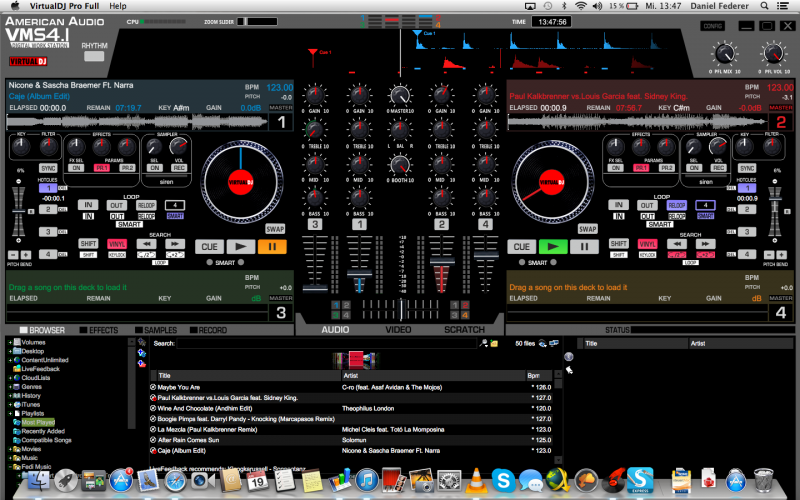Click the VLC cone icon in the dock
Viewport: 800px width, 500px height.
tap(478, 480)
